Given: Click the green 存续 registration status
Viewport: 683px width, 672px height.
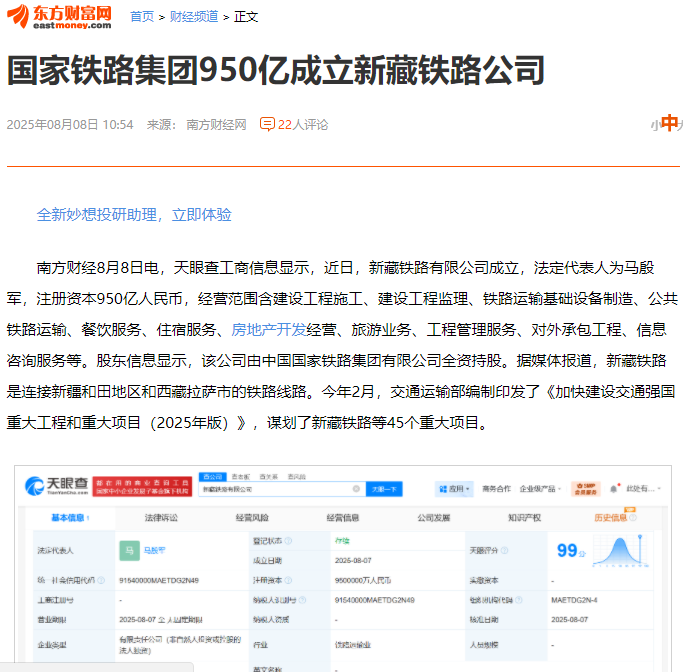Looking at the screenshot, I should [x=342, y=541].
